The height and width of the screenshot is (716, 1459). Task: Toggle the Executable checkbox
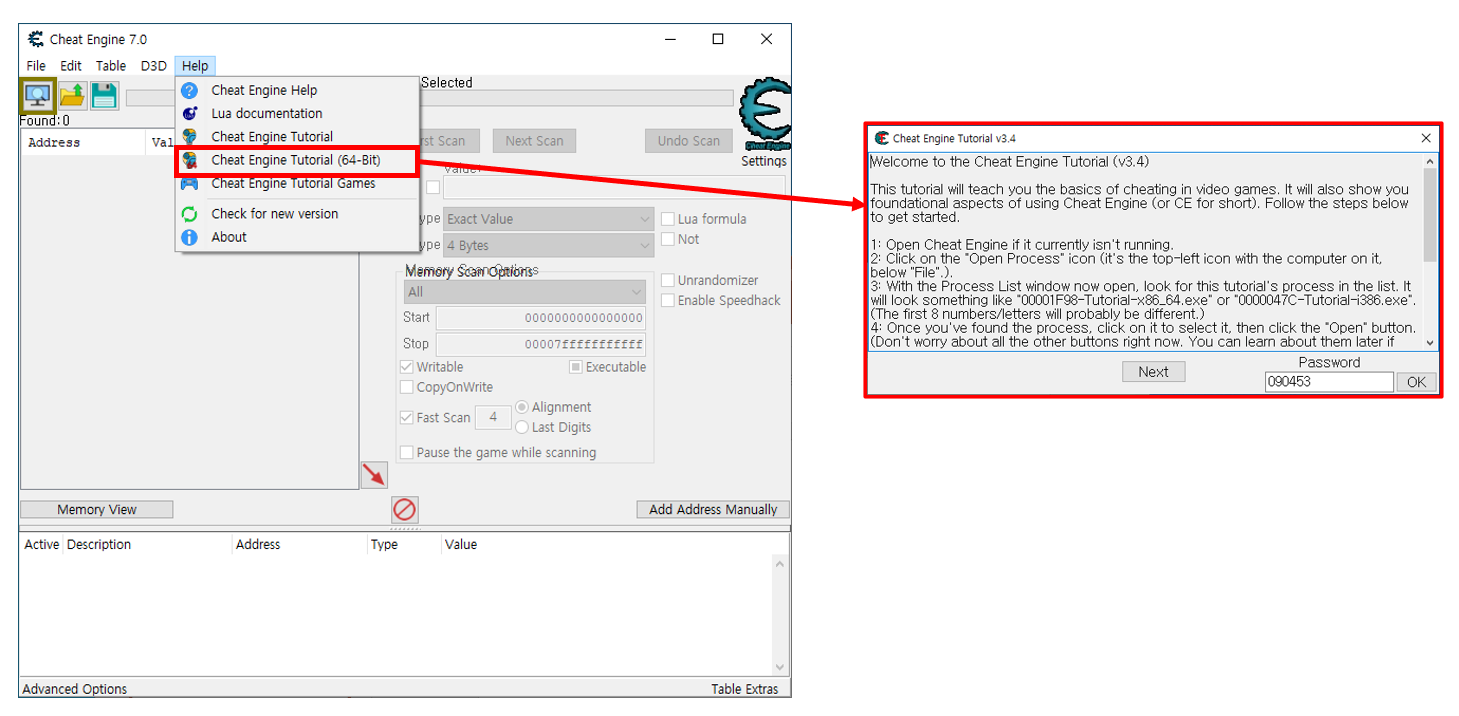576,367
